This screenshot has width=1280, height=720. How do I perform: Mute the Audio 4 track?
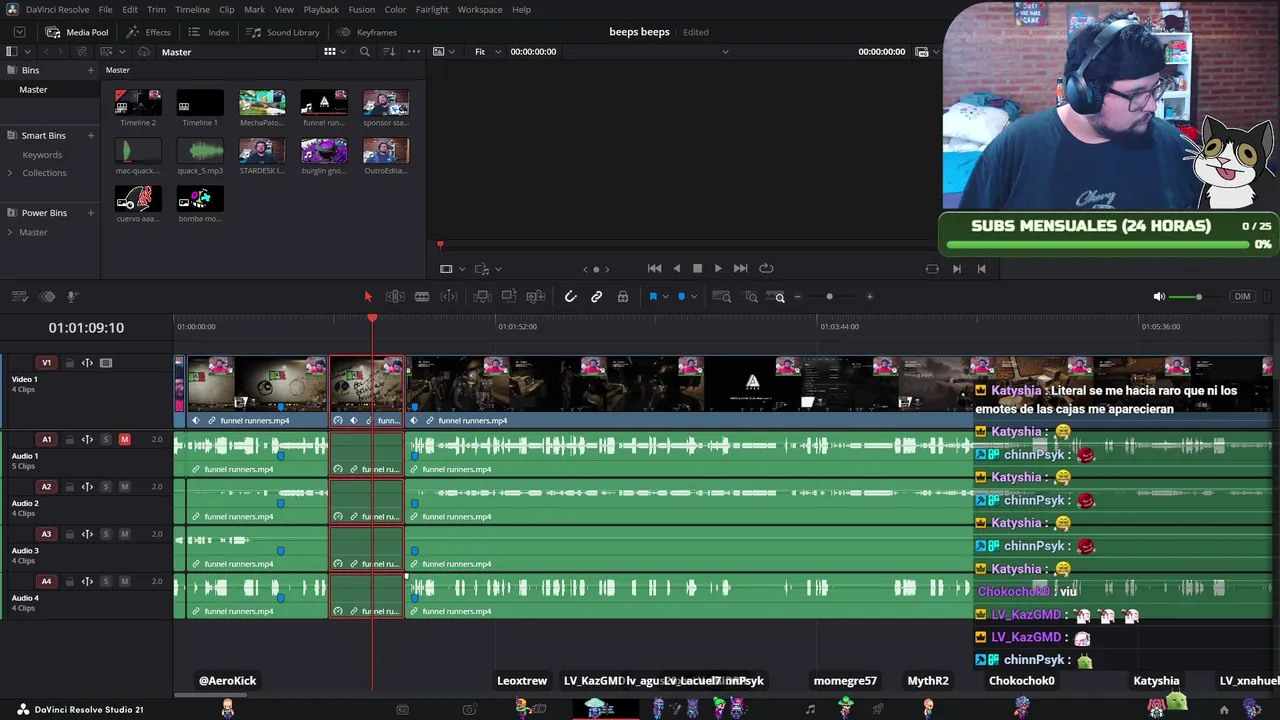pyautogui.click(x=125, y=582)
